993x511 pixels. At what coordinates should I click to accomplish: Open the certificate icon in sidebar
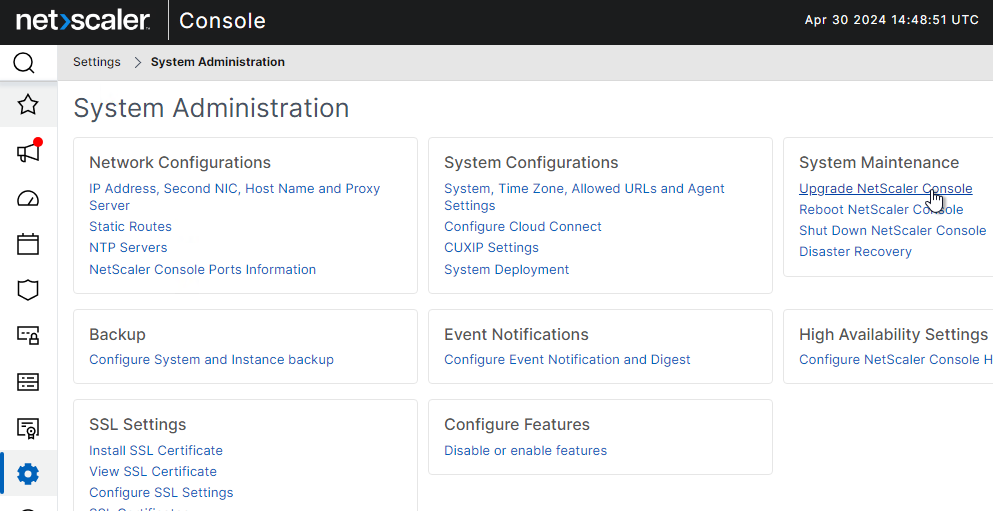(x=28, y=429)
